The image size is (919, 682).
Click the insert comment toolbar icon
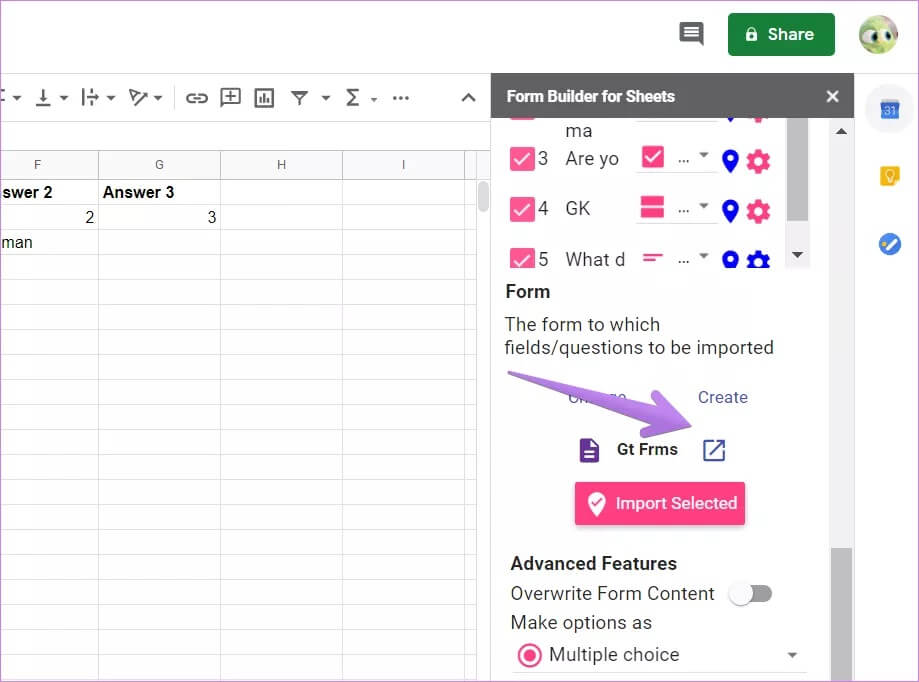click(x=231, y=97)
